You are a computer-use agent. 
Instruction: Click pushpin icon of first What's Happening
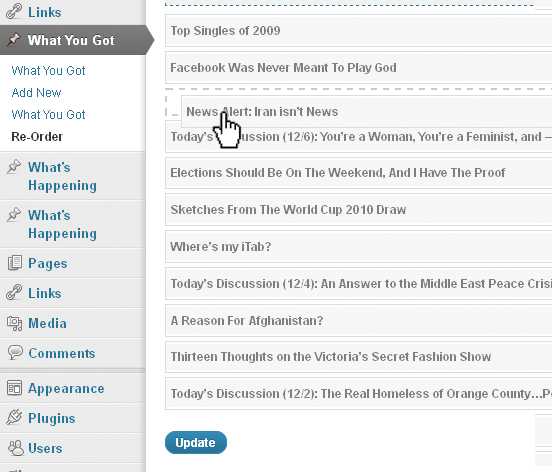(x=14, y=167)
